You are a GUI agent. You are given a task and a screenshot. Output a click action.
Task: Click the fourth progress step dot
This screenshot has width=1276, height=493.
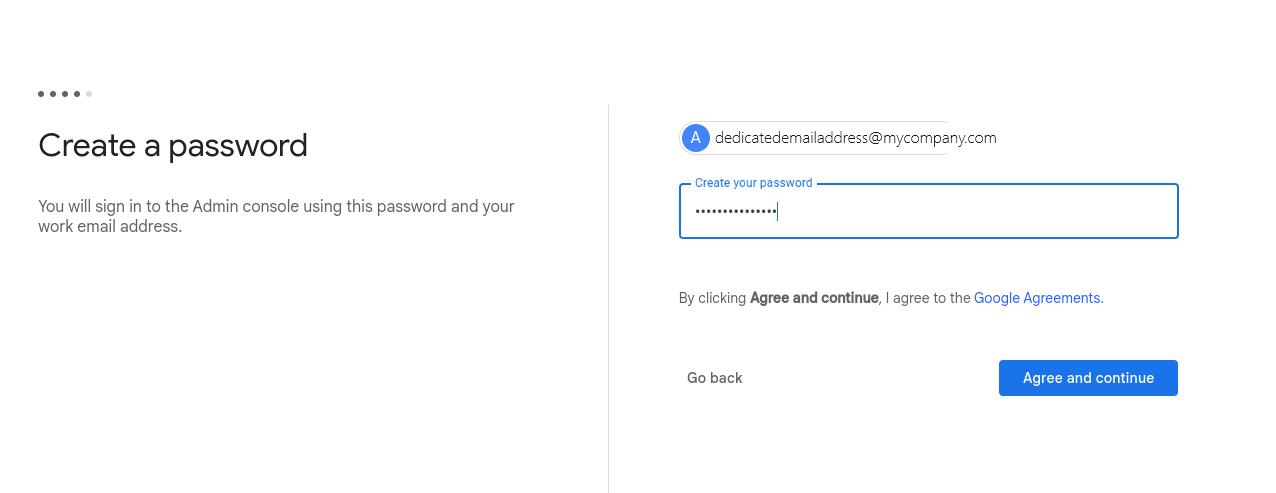(x=77, y=94)
